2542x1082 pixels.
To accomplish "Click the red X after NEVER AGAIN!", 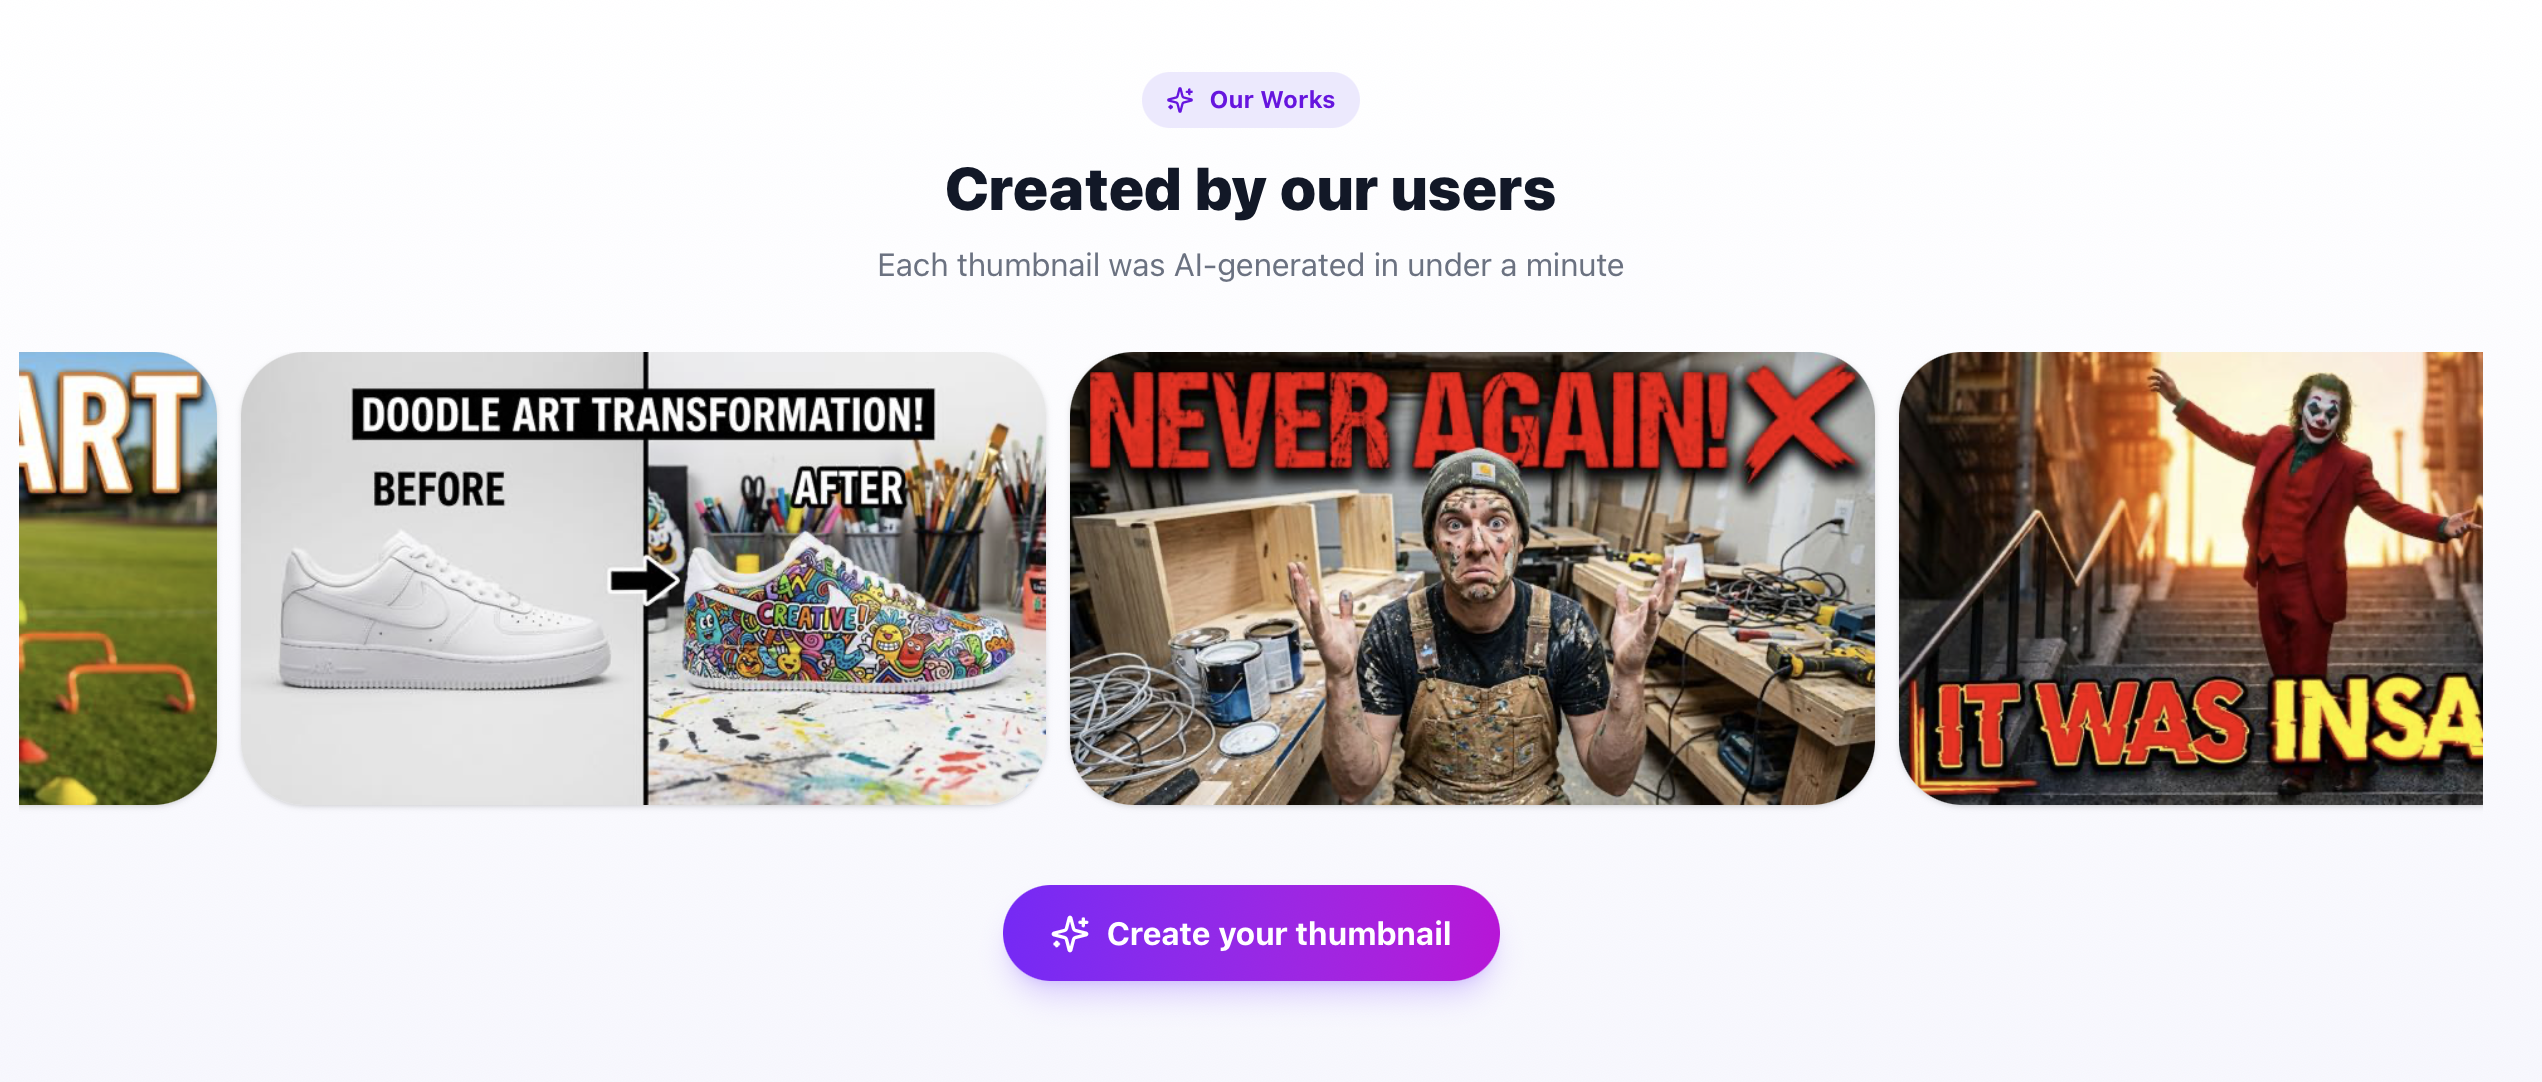I will pos(1796,420).
